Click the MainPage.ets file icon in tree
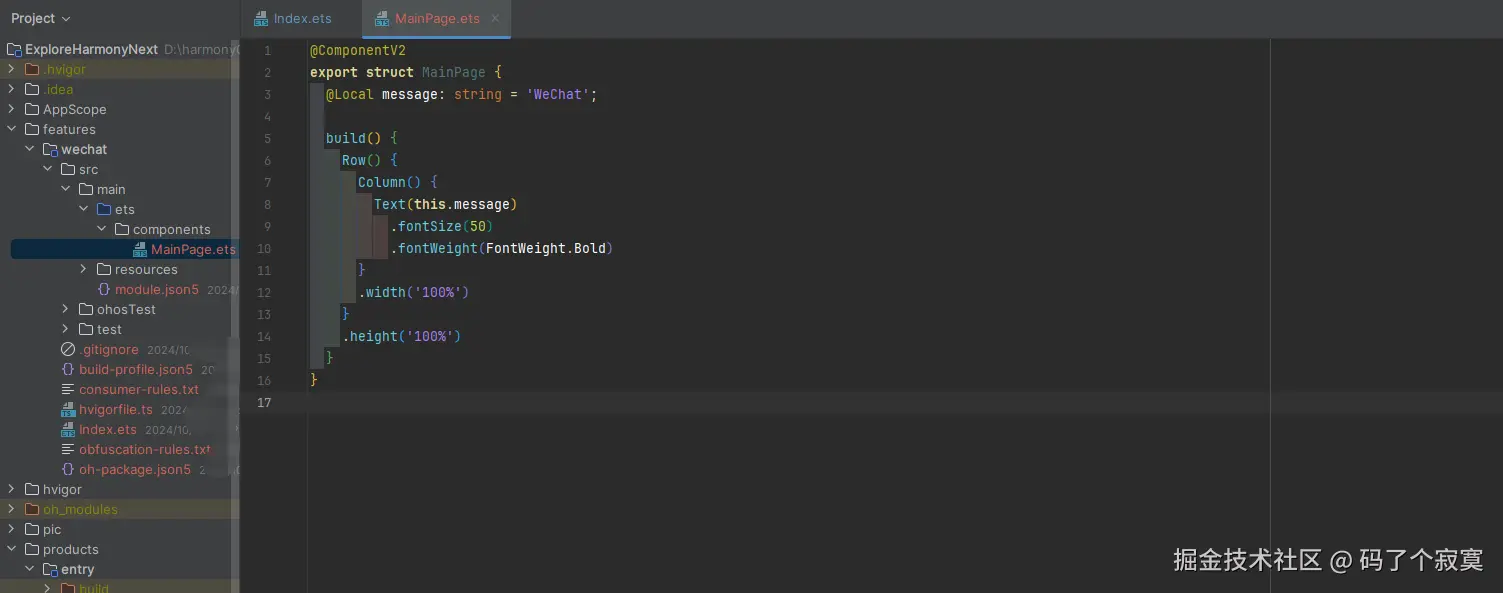Screen dimensions: 1503x593 pyautogui.click(x=140, y=249)
